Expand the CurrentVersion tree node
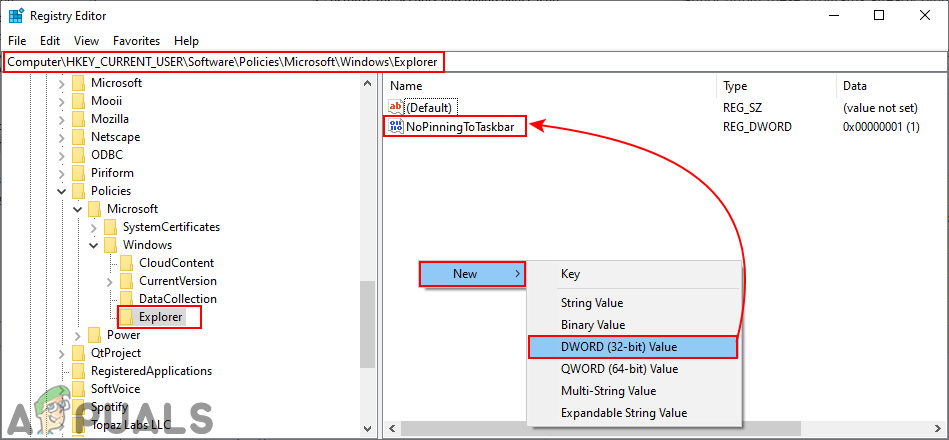This screenshot has width=949, height=440. 110,281
